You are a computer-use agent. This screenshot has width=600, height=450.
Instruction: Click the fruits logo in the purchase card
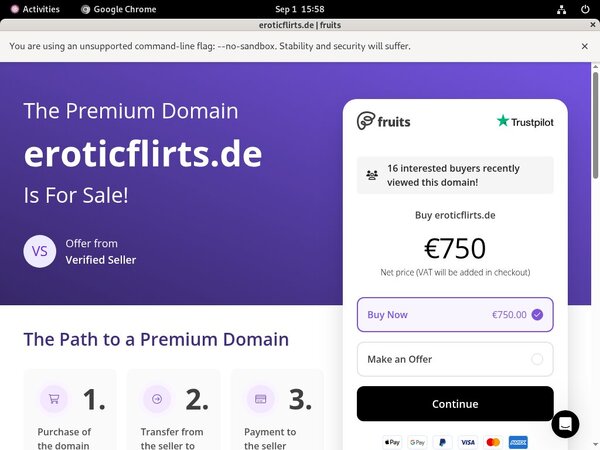tap(384, 121)
